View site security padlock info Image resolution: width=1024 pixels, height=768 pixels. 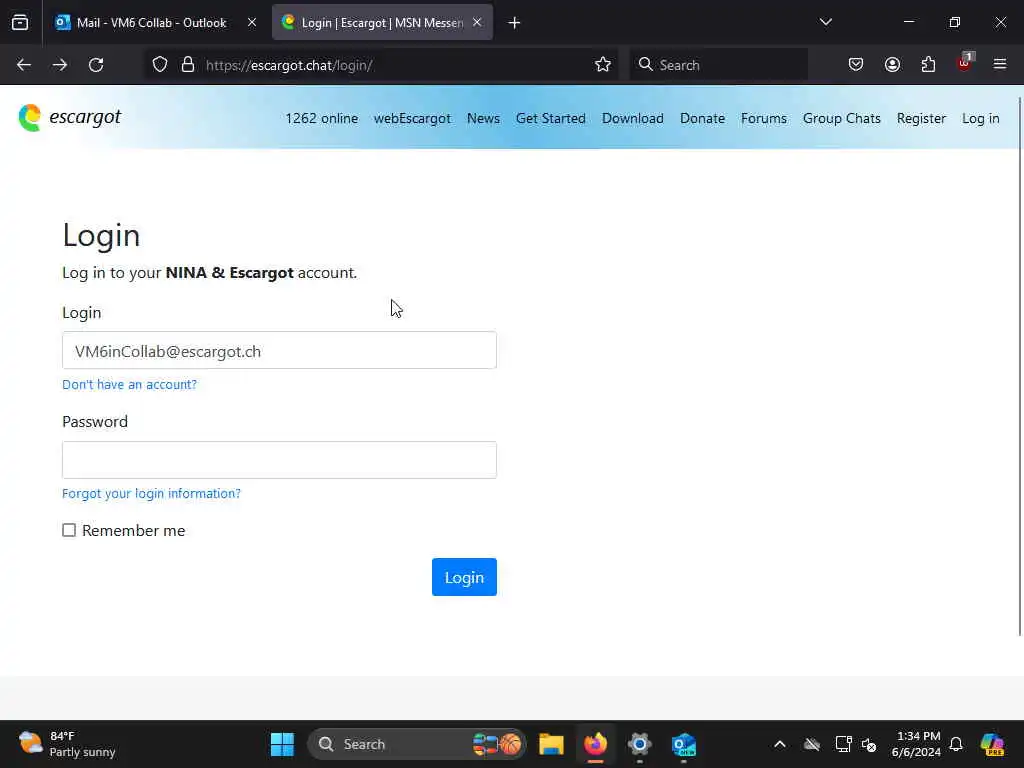click(188, 65)
